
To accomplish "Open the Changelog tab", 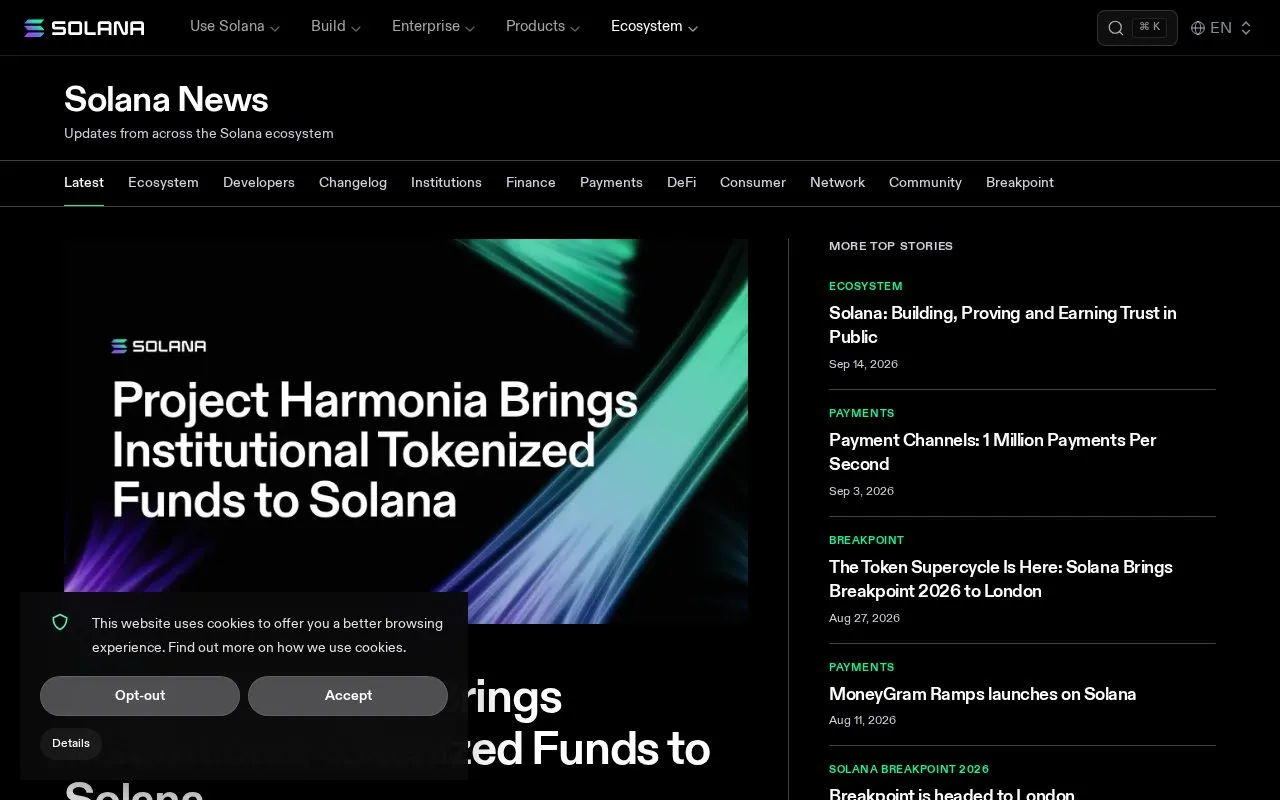I will click(353, 183).
